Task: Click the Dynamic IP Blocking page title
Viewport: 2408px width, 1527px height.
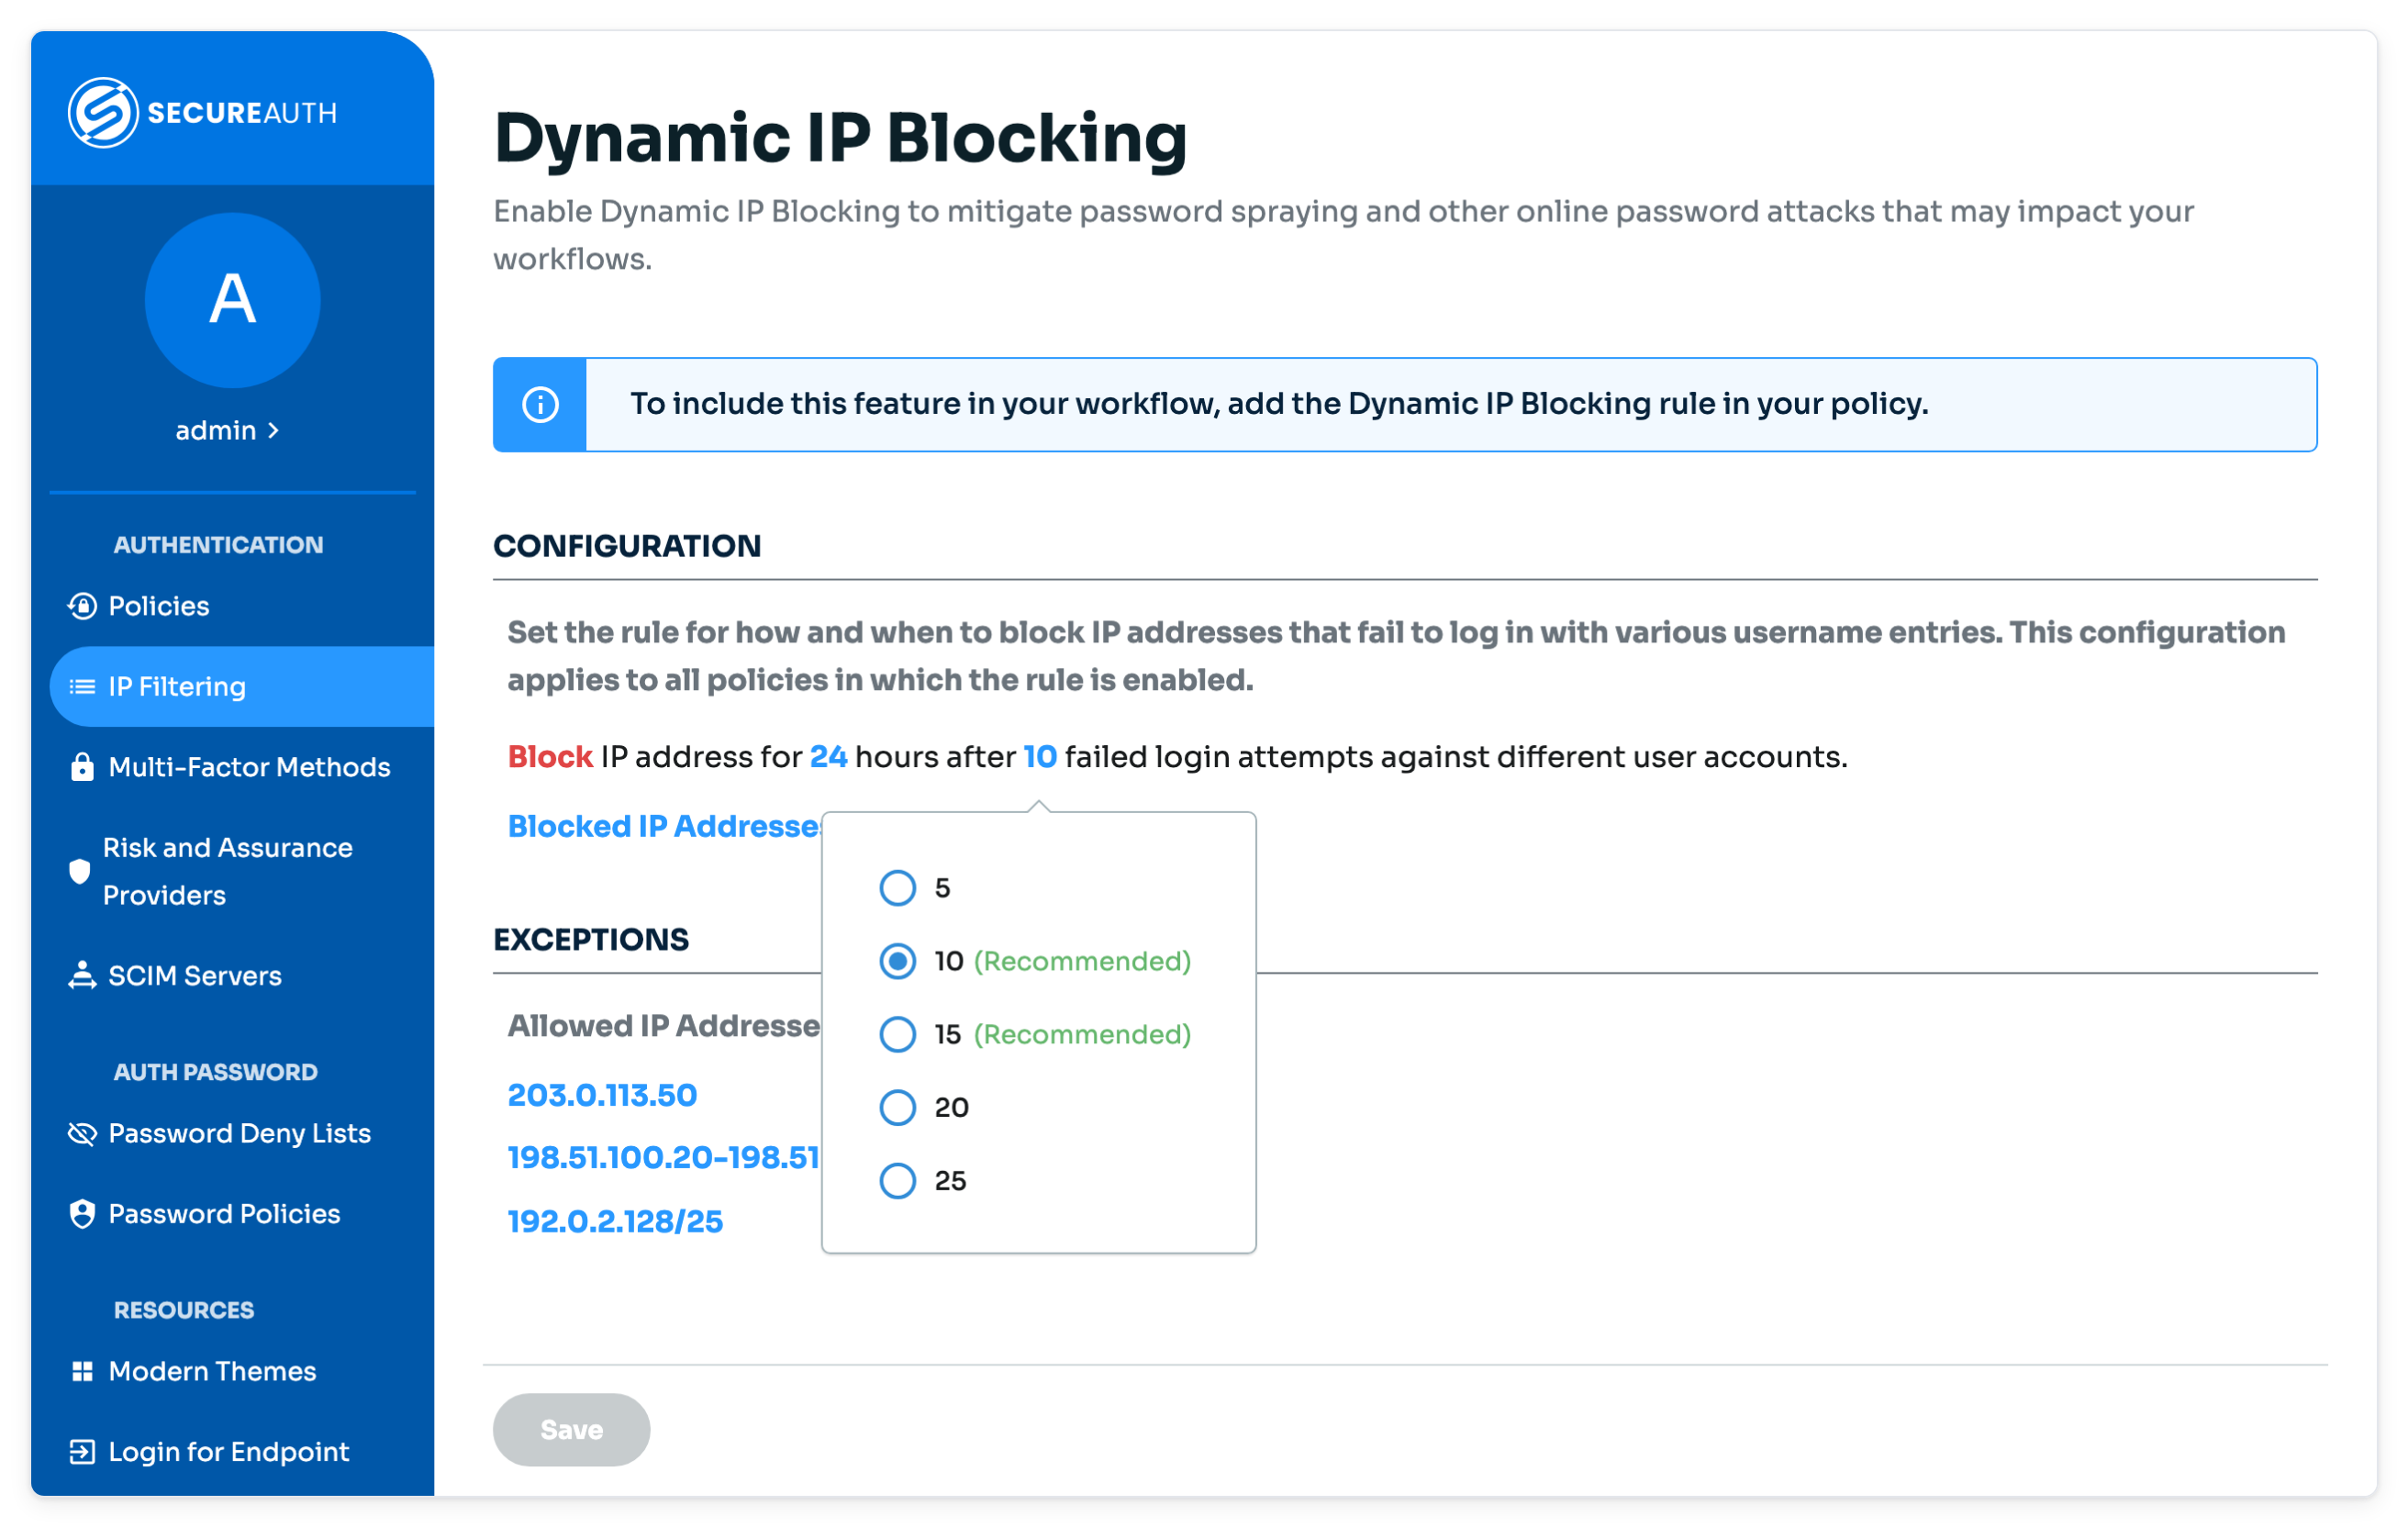Action: click(840, 137)
